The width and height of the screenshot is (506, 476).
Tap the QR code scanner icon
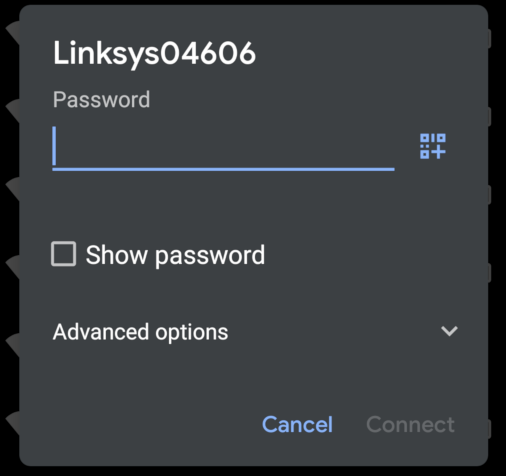[x=433, y=146]
